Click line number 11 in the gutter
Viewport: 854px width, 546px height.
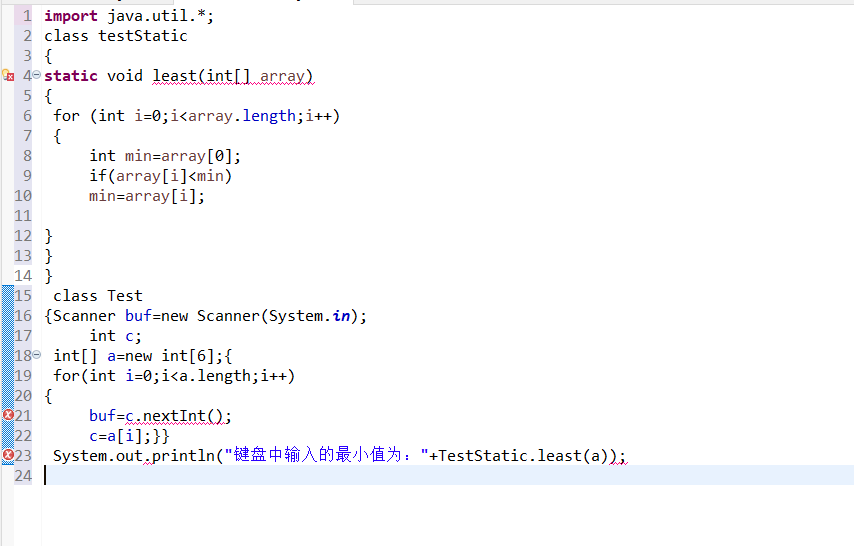23,216
